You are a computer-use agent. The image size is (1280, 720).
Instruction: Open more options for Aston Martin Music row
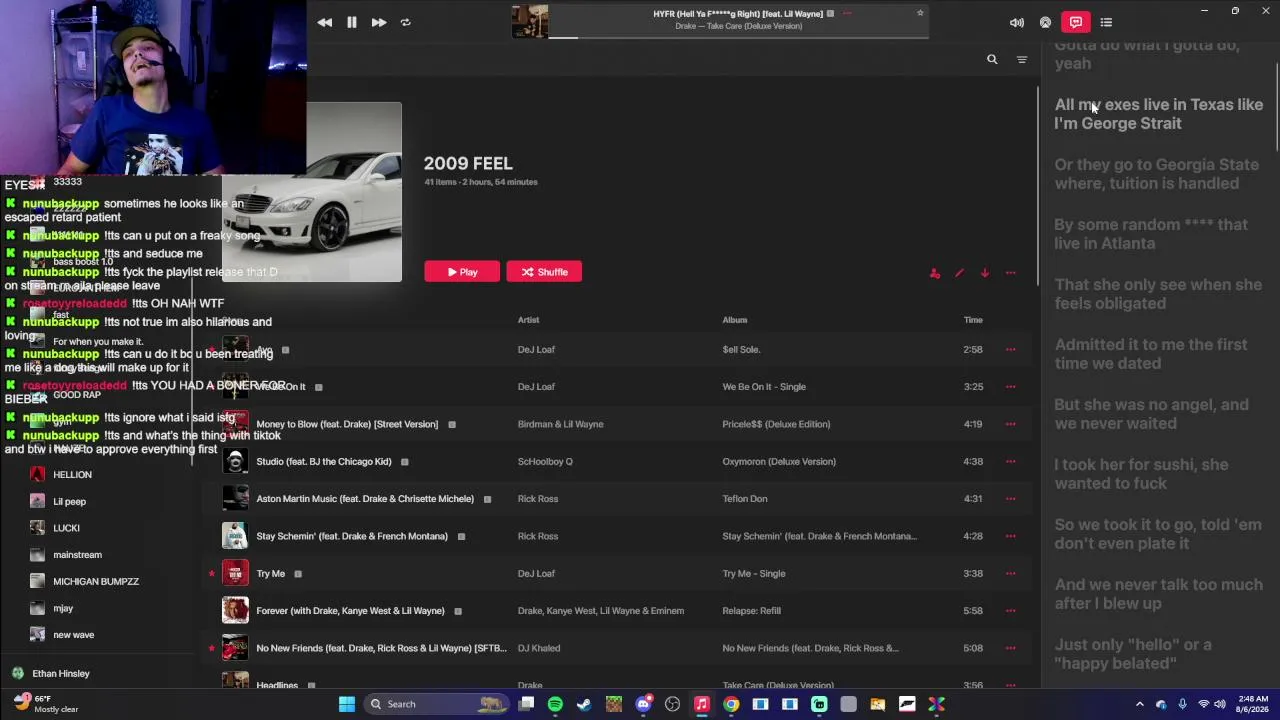[1011, 499]
